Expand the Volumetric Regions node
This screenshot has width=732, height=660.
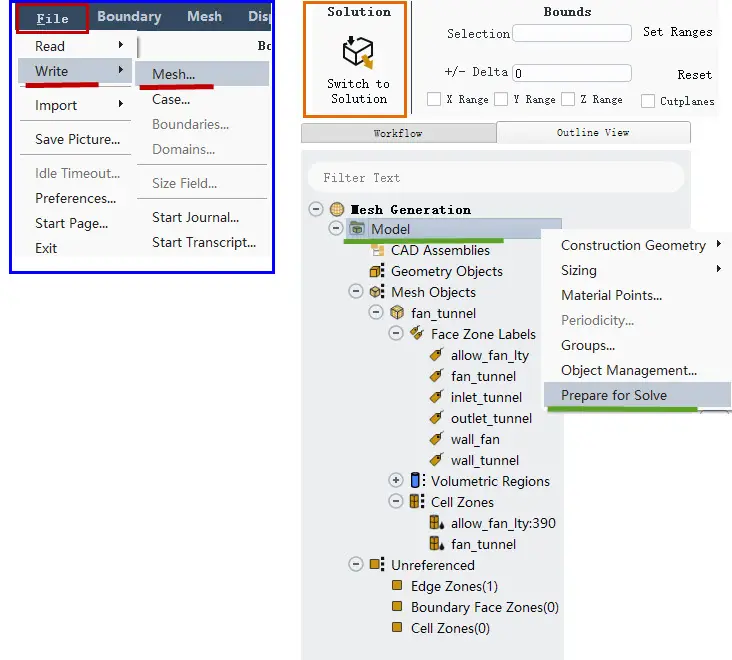tap(396, 480)
